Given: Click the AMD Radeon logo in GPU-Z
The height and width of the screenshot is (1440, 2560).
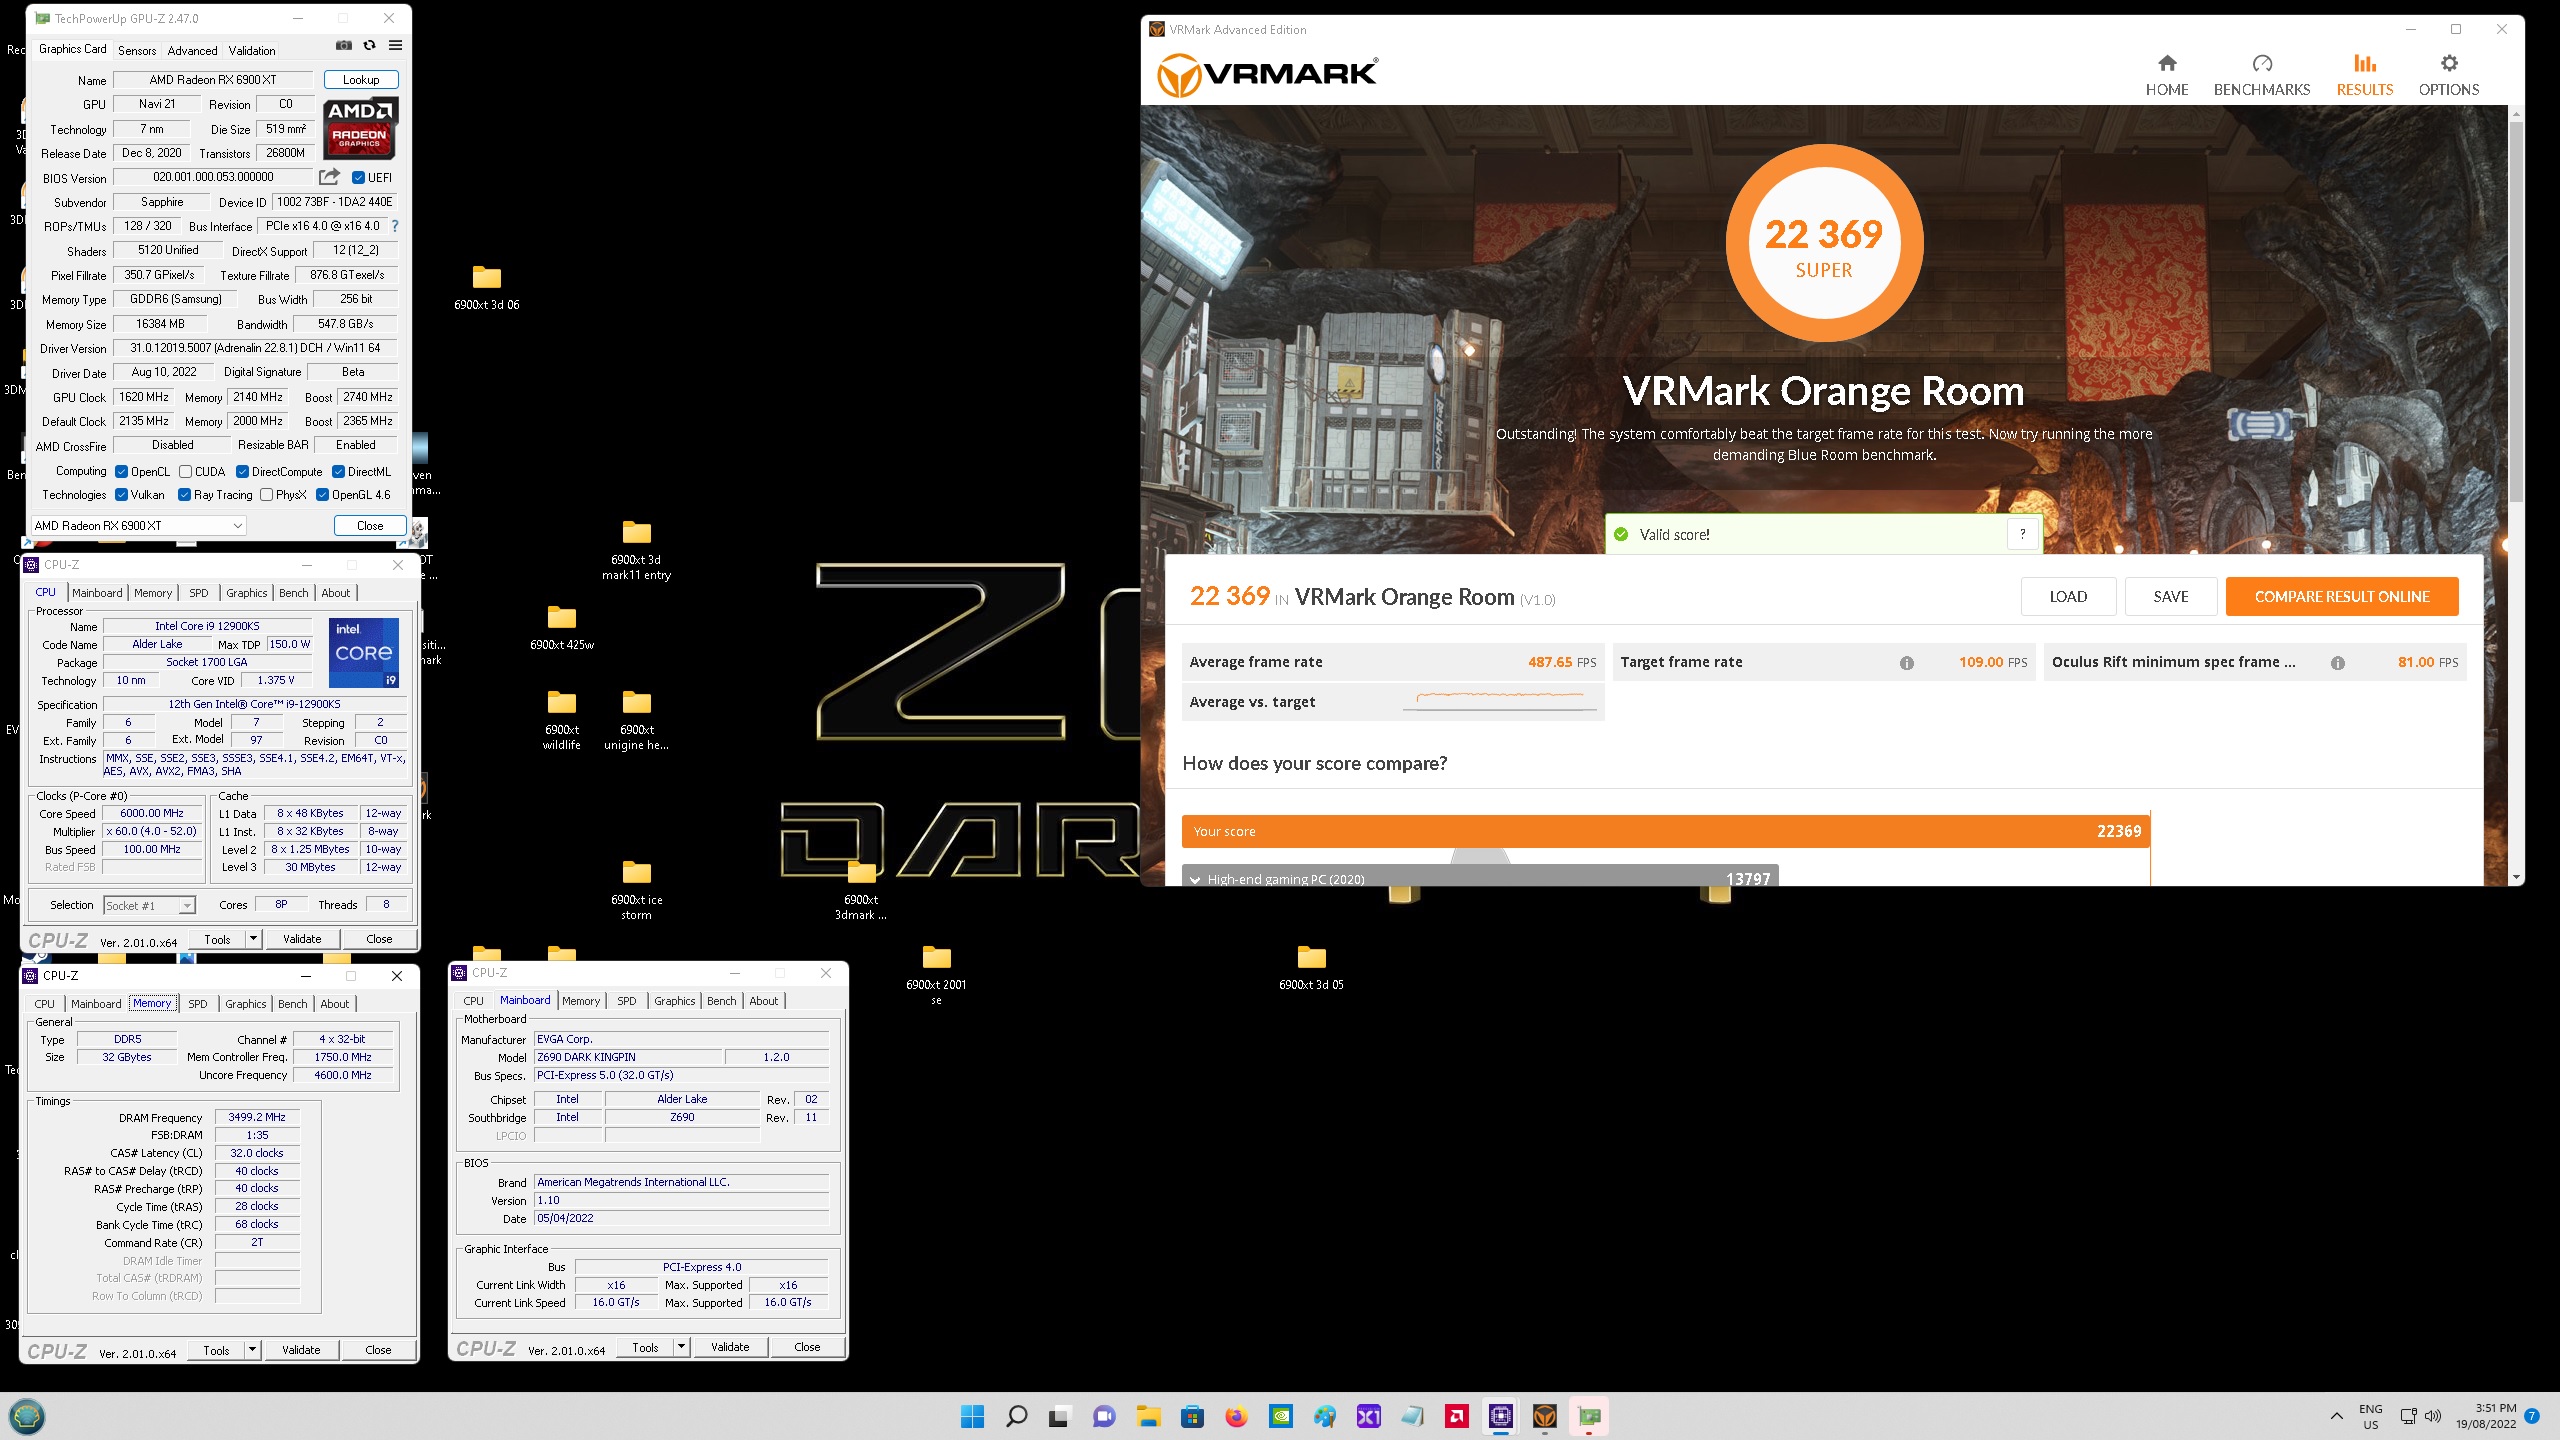Looking at the screenshot, I should click(x=360, y=128).
